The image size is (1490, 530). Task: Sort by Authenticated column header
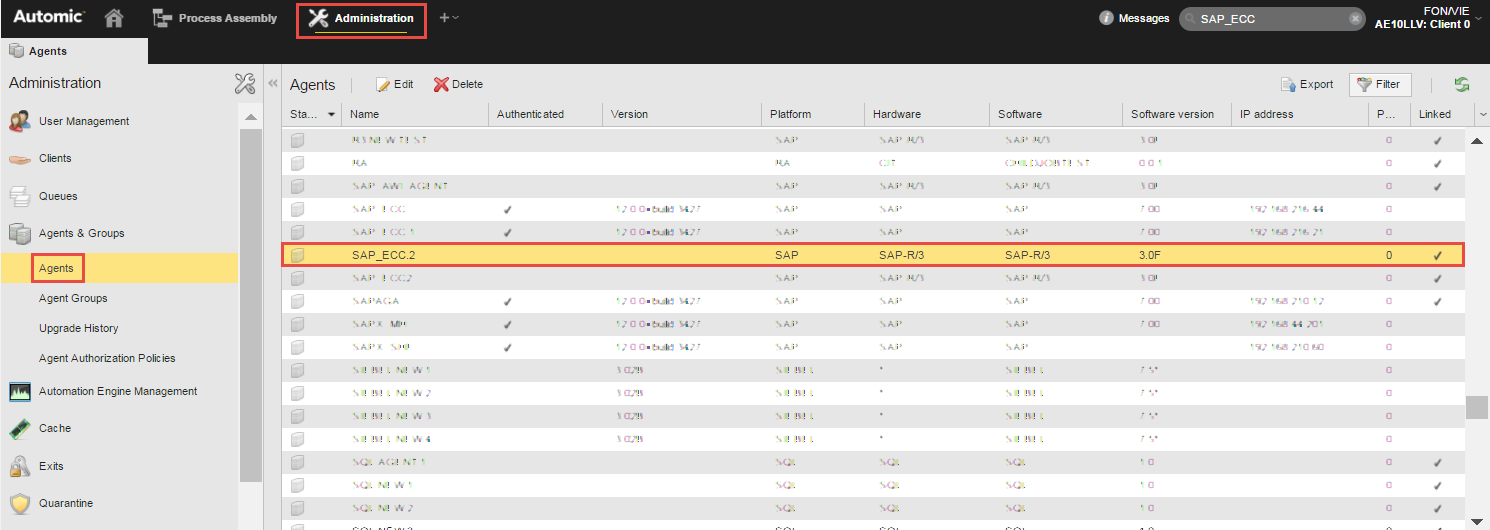click(x=546, y=114)
